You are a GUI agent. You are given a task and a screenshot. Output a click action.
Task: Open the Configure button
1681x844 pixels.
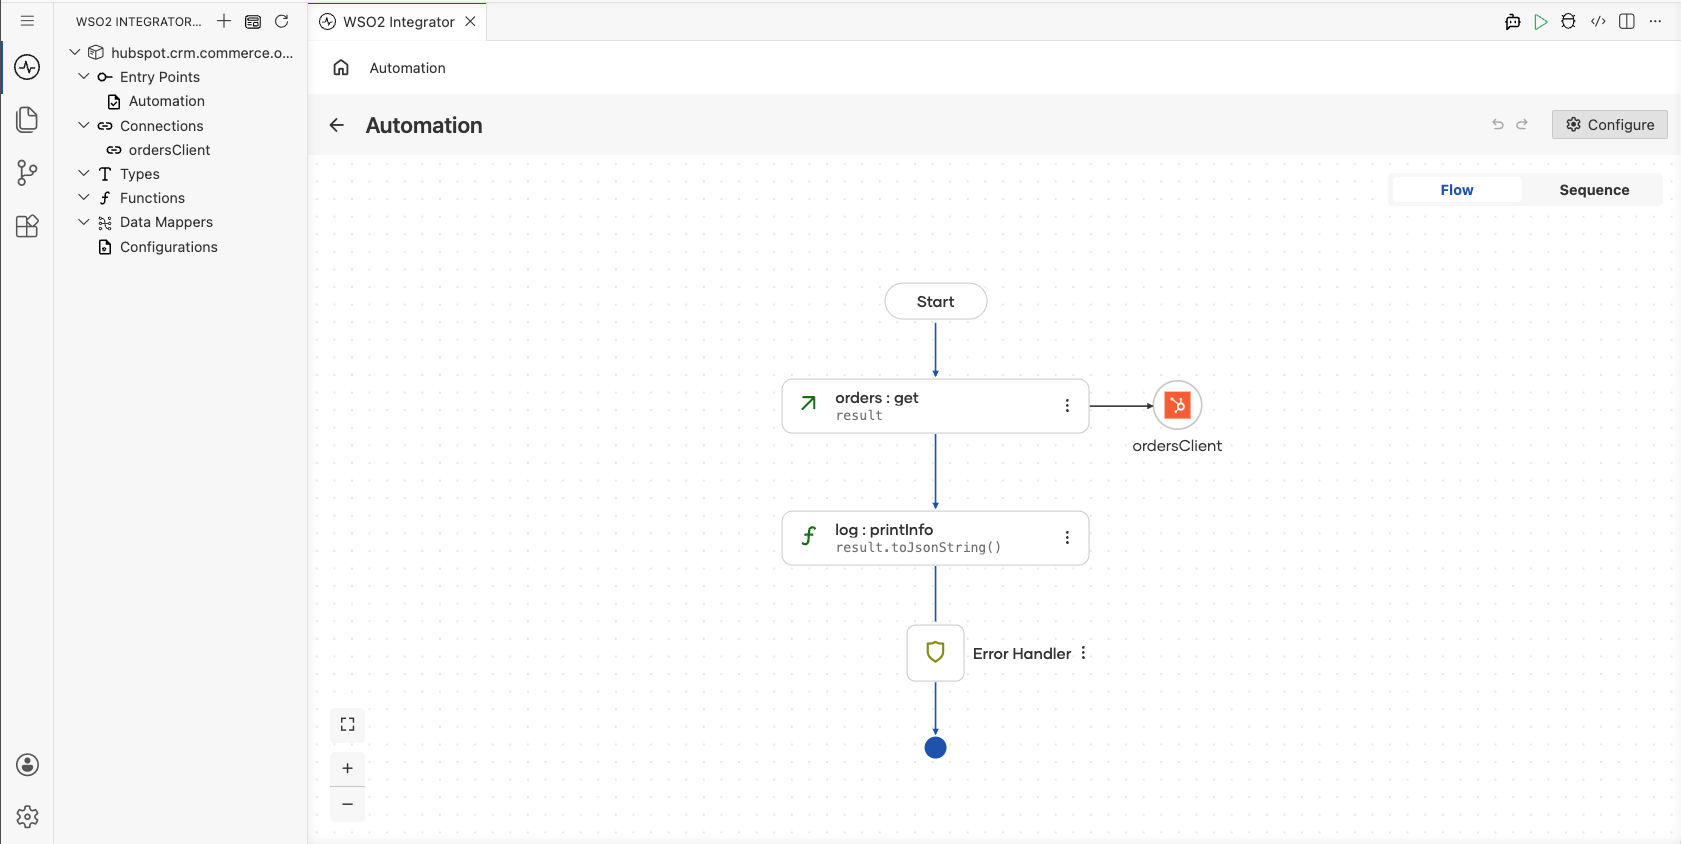pos(1609,125)
